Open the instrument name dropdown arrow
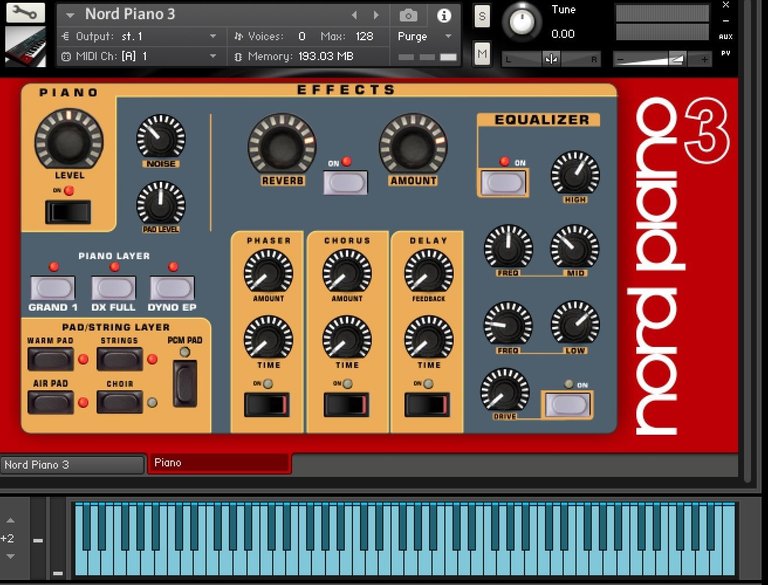The width and height of the screenshot is (768, 585). (x=70, y=15)
